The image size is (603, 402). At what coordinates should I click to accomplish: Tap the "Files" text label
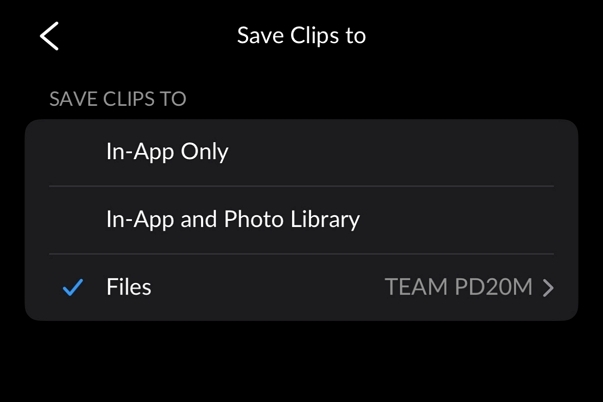(x=129, y=288)
